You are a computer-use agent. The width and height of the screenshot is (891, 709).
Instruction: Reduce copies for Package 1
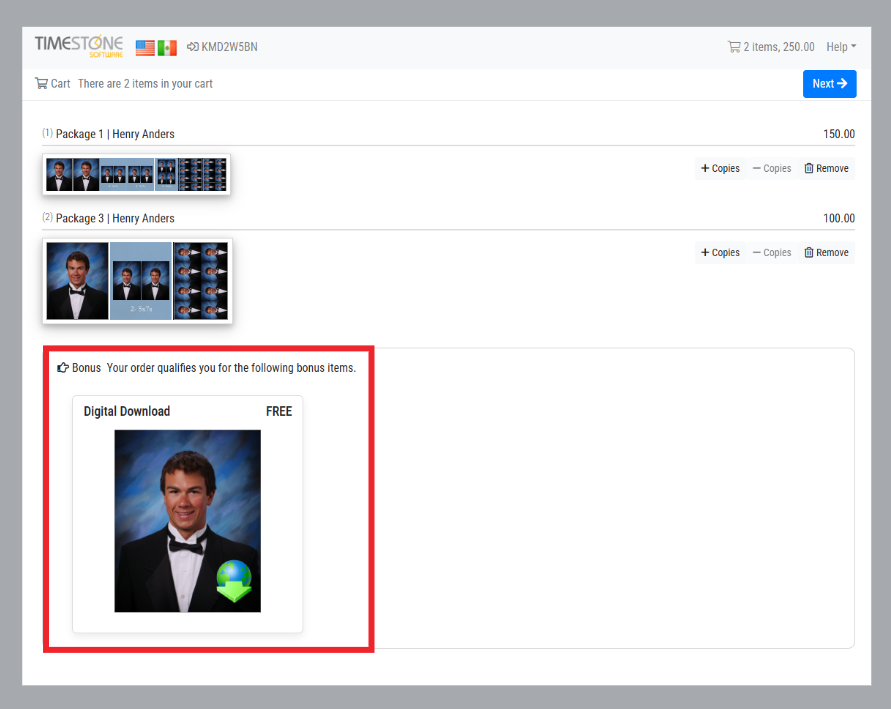pyautogui.click(x=771, y=169)
